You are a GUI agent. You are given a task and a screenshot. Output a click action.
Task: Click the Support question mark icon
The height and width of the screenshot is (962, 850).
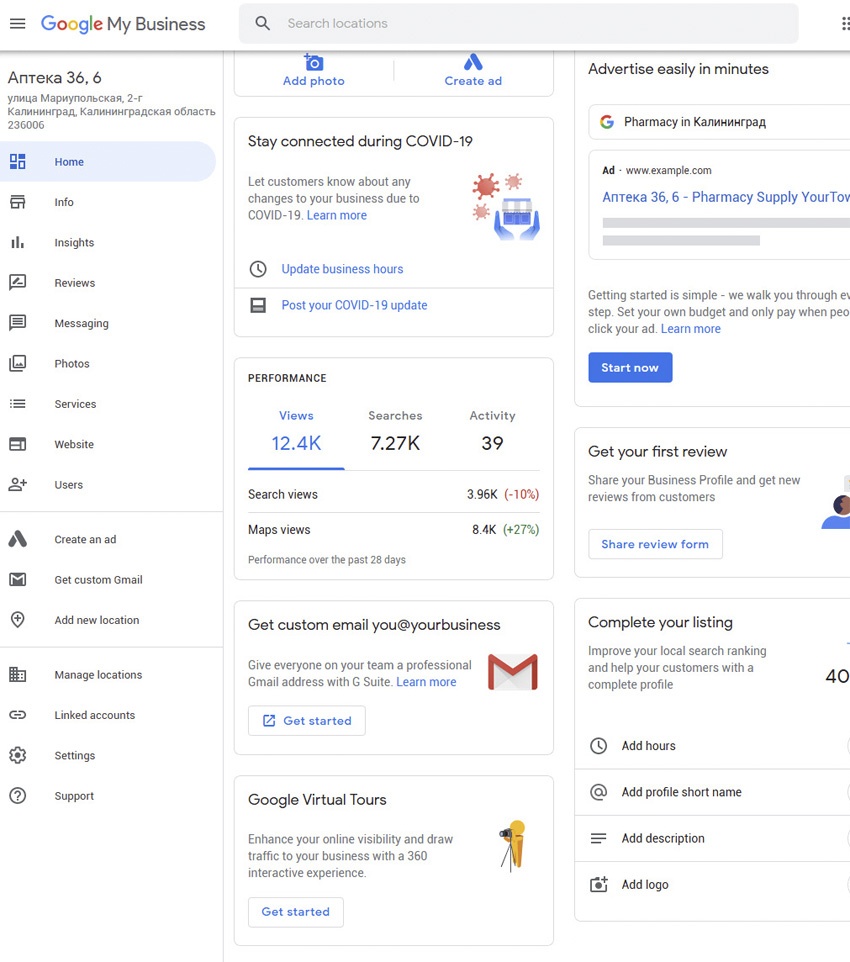pyautogui.click(x=18, y=795)
